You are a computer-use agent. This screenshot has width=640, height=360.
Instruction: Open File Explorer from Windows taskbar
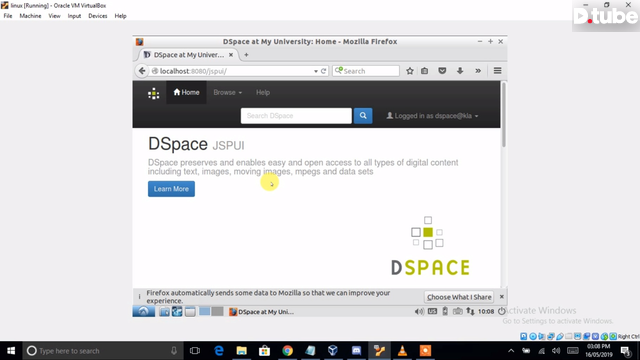pos(242,351)
